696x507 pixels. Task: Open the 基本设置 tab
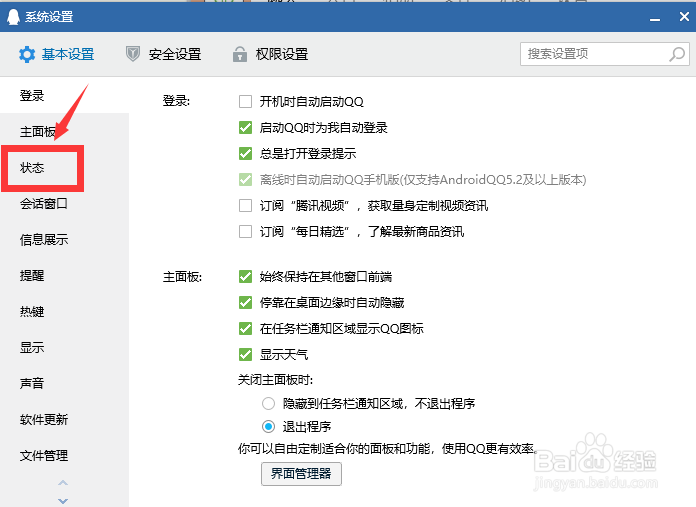pyautogui.click(x=57, y=55)
